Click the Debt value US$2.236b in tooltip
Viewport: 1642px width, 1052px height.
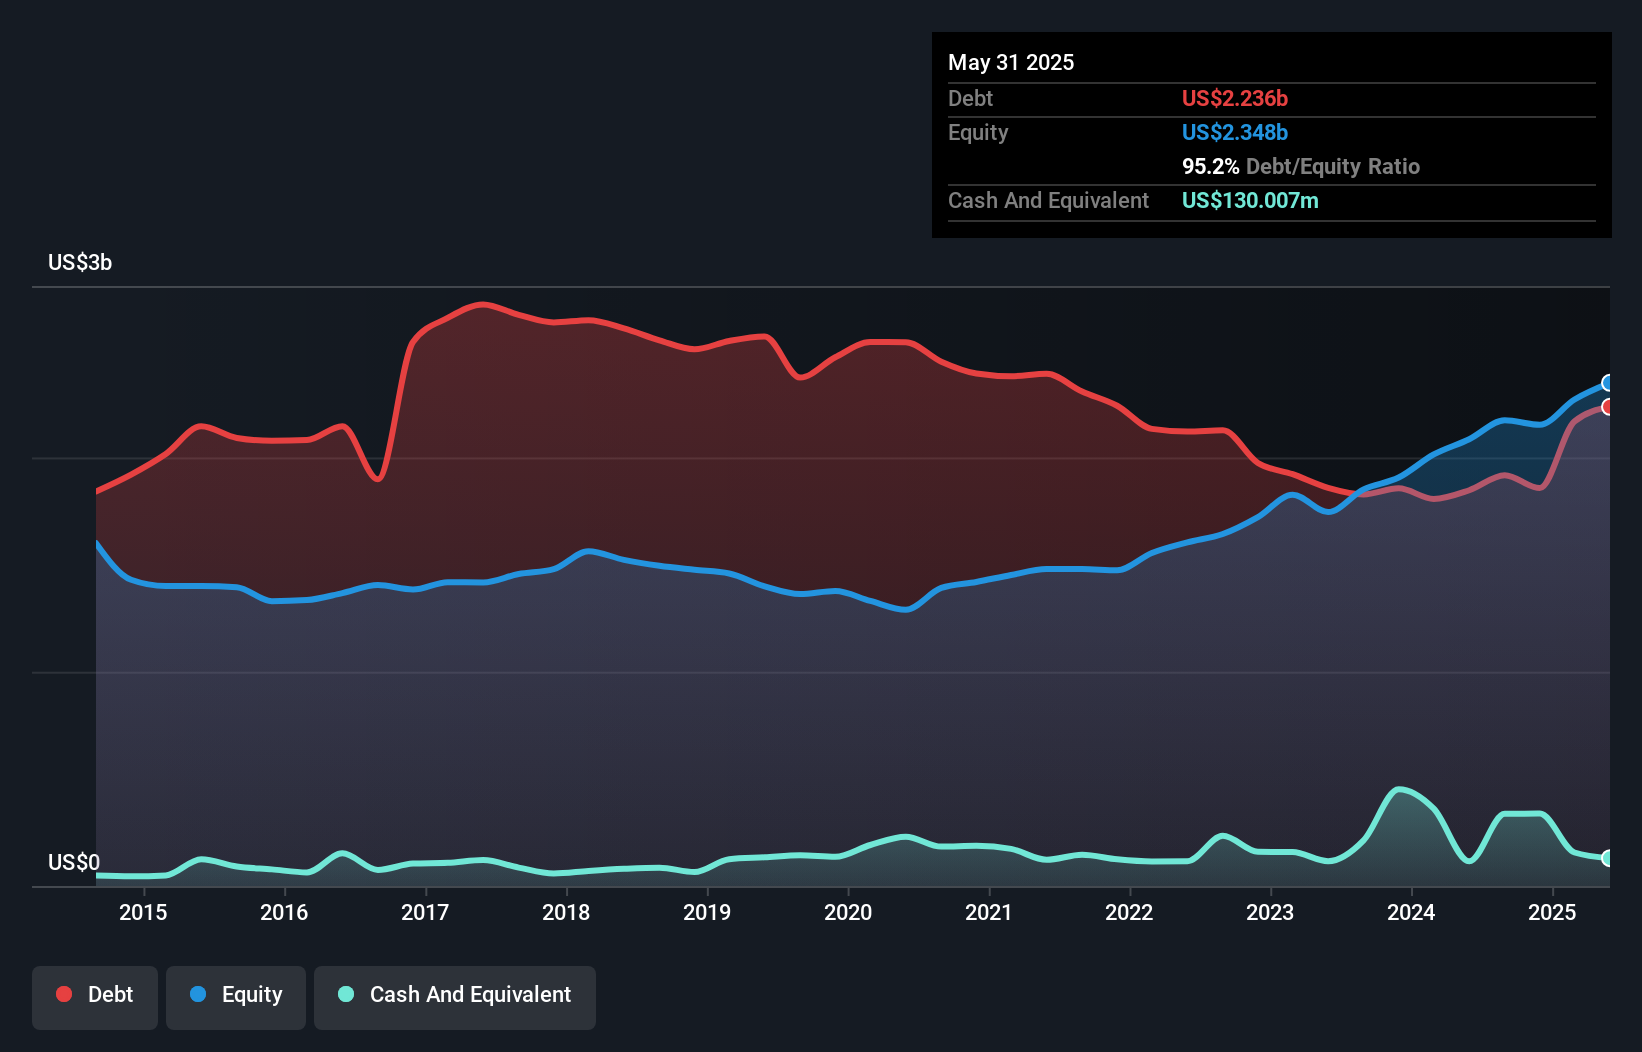point(1235,98)
